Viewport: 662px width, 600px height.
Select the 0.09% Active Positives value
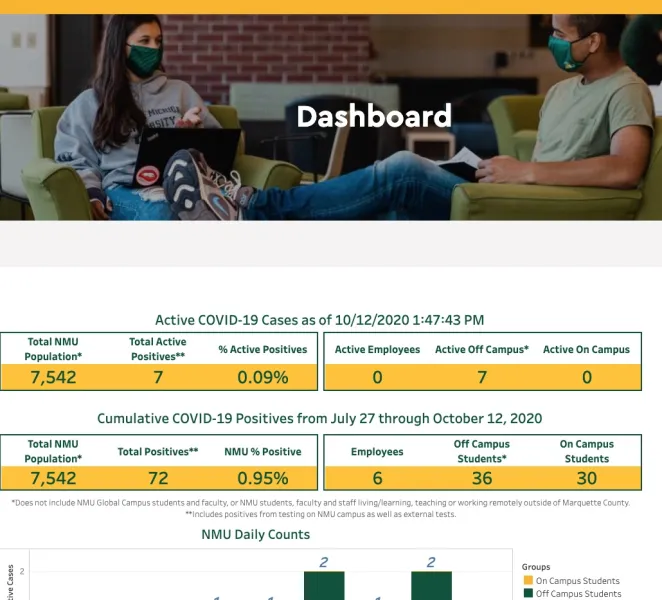(263, 377)
